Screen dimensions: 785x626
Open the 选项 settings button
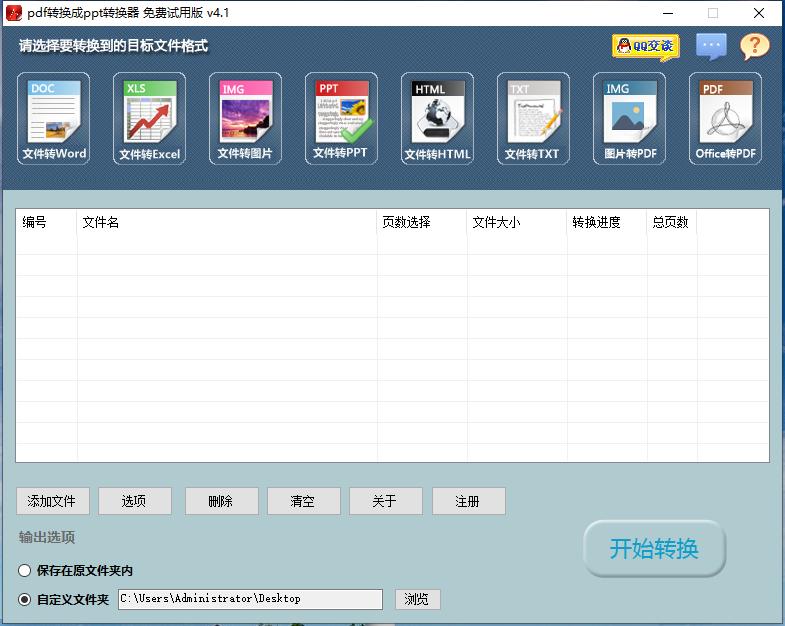[x=135, y=502]
